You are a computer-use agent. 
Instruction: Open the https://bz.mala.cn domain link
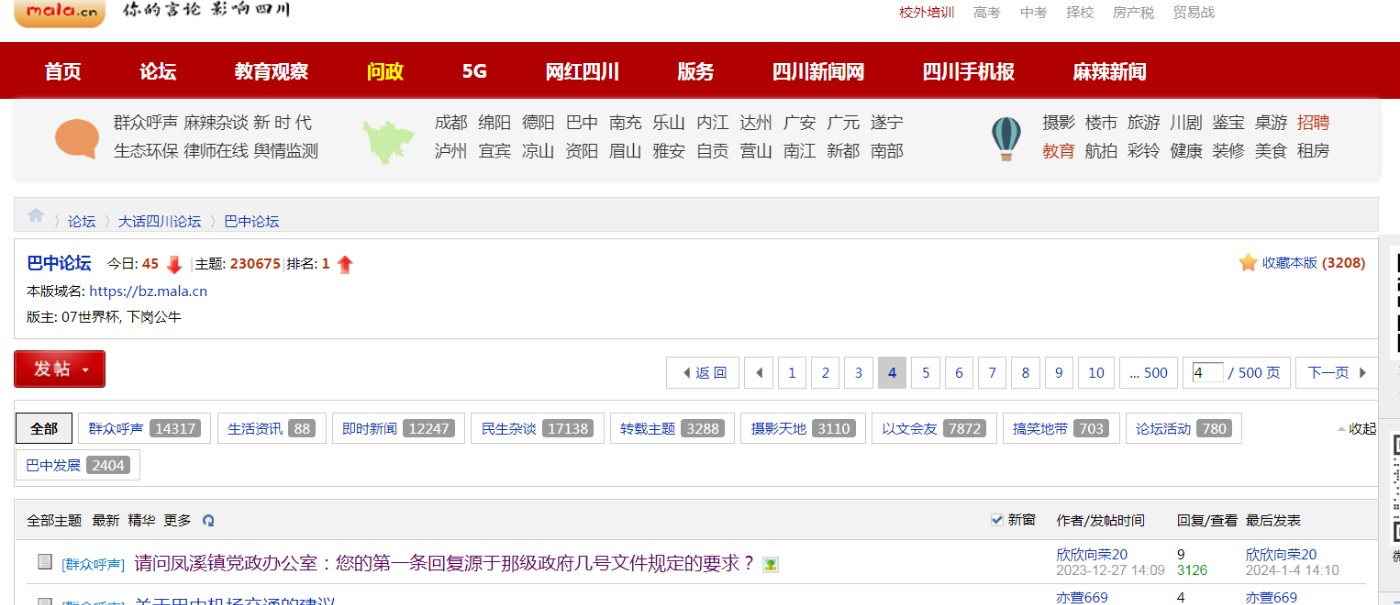click(x=148, y=292)
